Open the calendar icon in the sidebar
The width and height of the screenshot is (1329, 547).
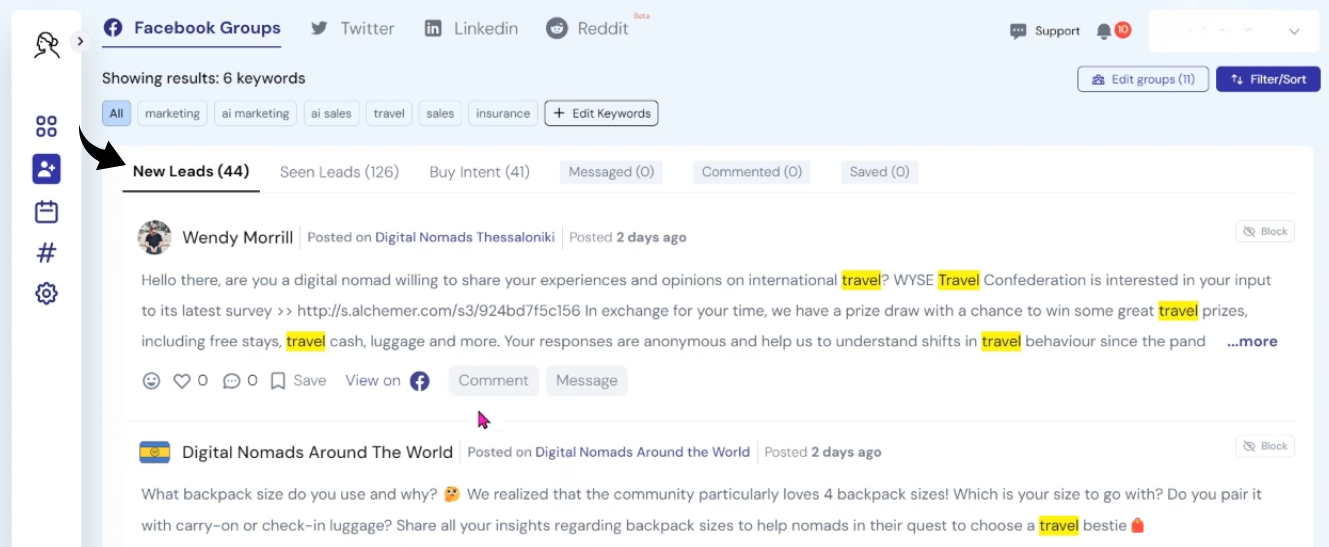(x=46, y=211)
